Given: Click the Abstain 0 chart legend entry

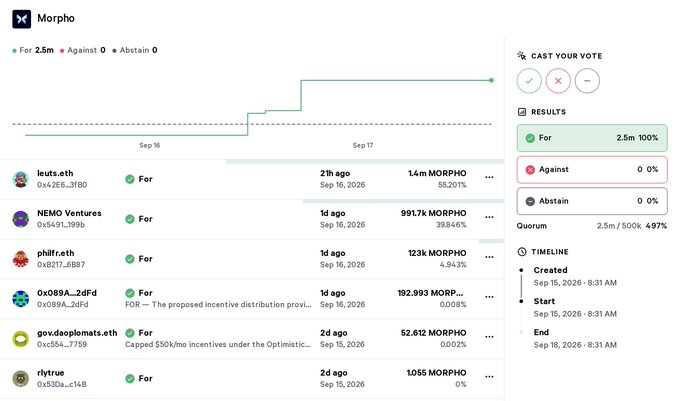Looking at the screenshot, I should pos(135,50).
